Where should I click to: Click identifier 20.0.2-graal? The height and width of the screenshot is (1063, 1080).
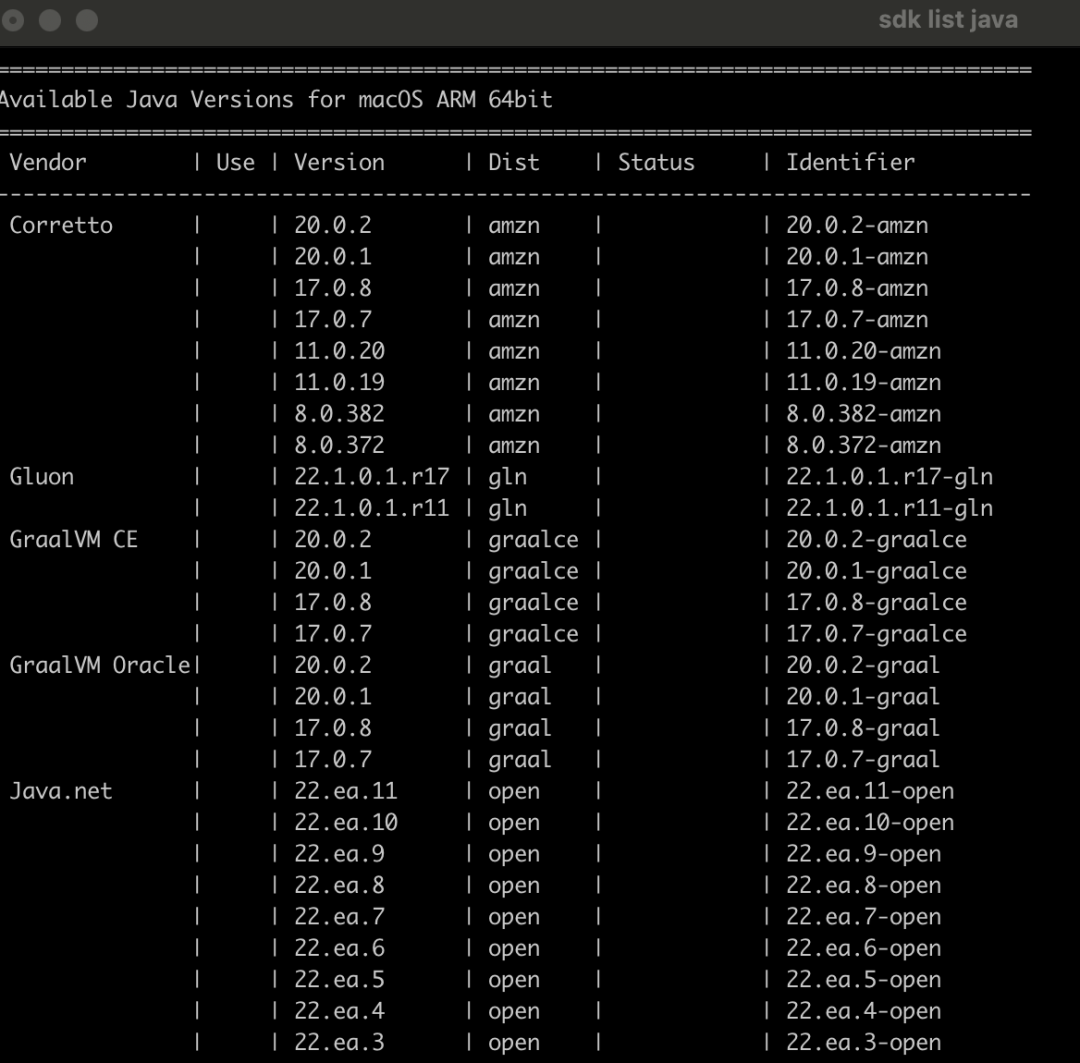[864, 665]
